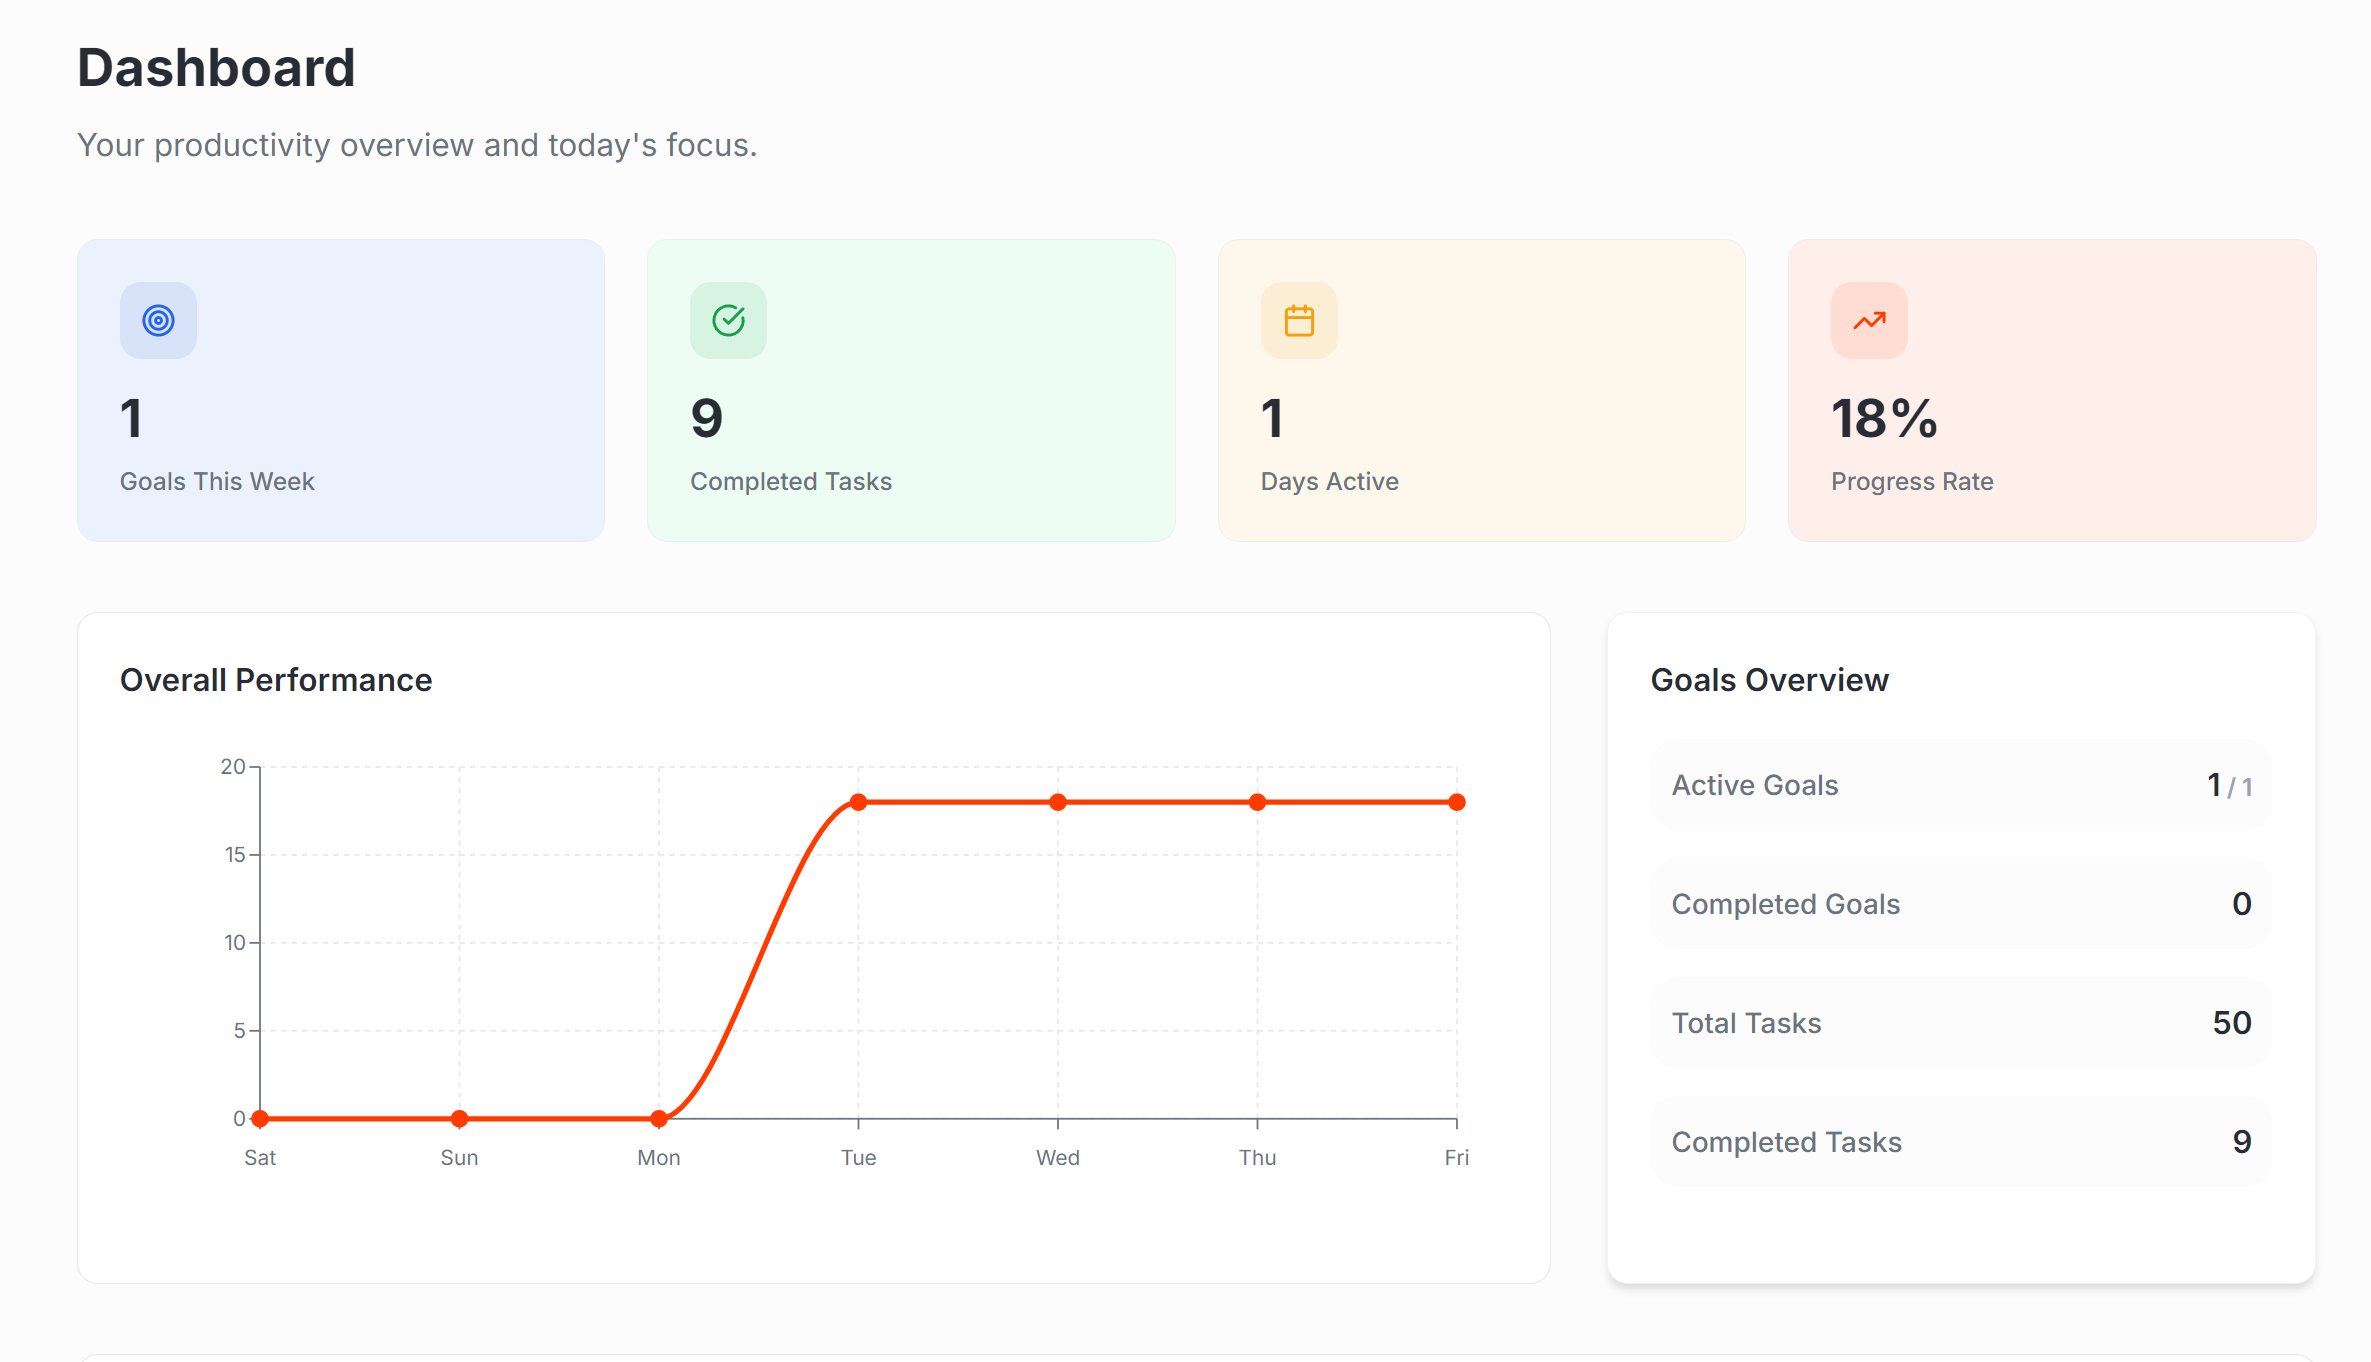Click the Friday data point on chart

point(1457,802)
